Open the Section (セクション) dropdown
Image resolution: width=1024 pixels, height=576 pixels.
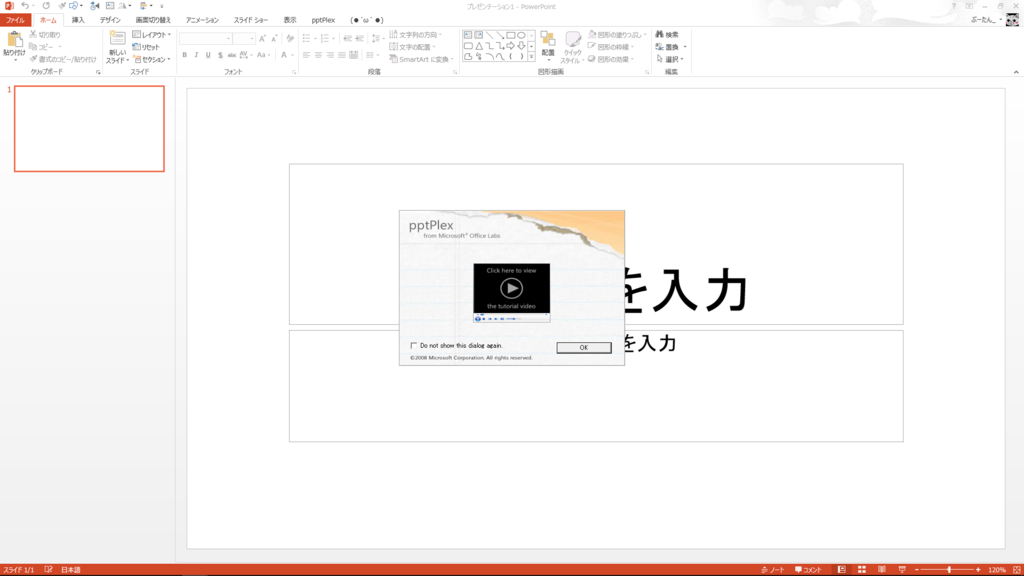tap(152, 59)
